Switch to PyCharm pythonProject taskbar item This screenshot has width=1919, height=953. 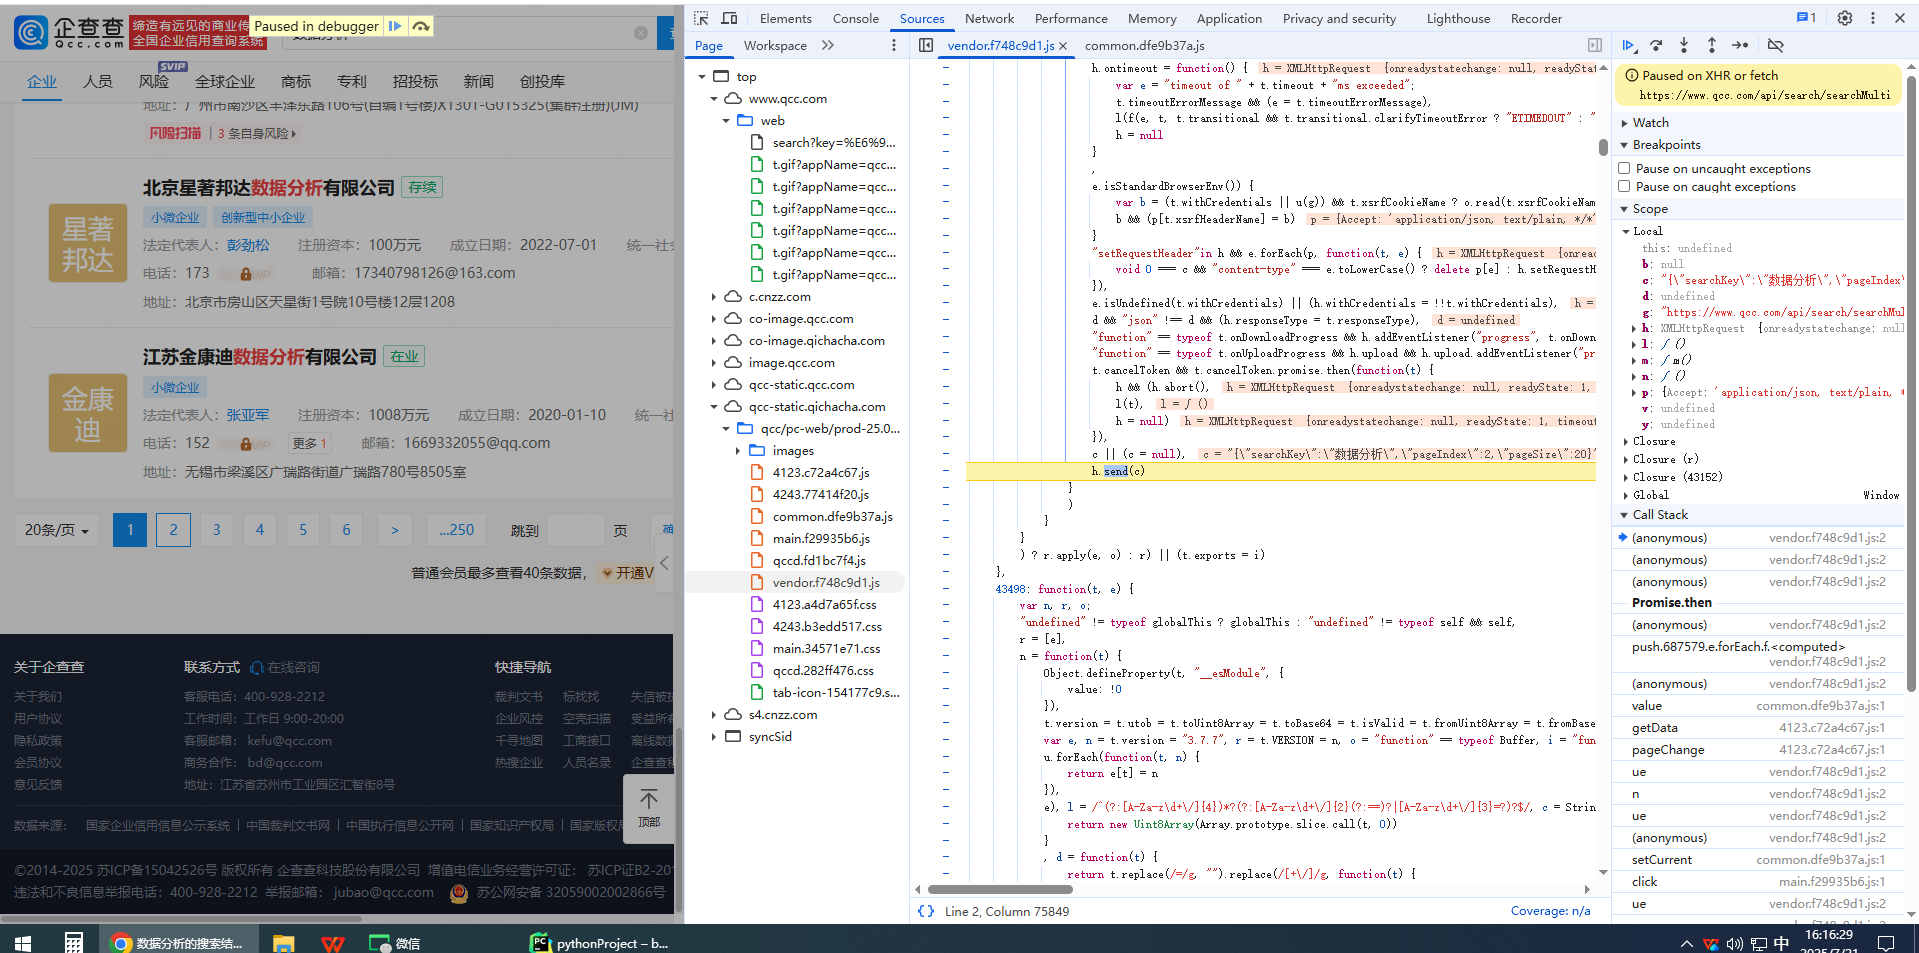point(600,943)
